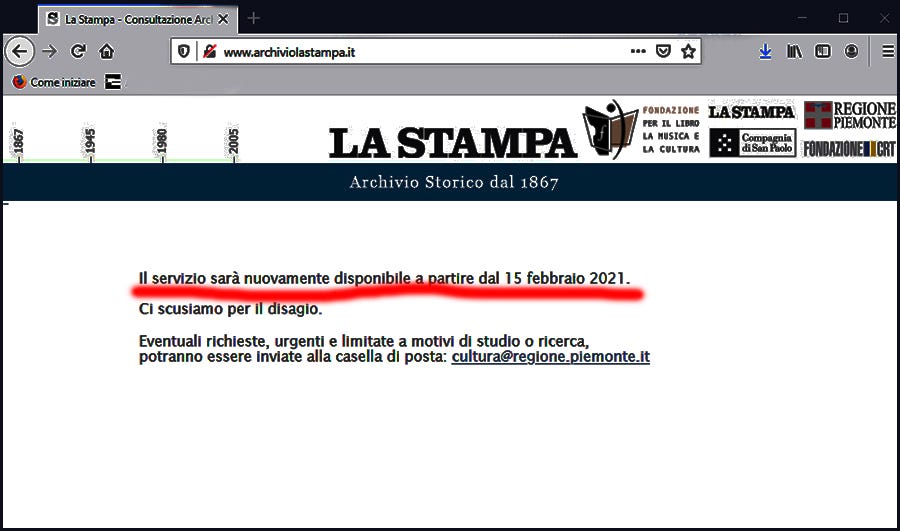Open the Fondazione CRT logo
The height and width of the screenshot is (531, 900).
[x=849, y=149]
